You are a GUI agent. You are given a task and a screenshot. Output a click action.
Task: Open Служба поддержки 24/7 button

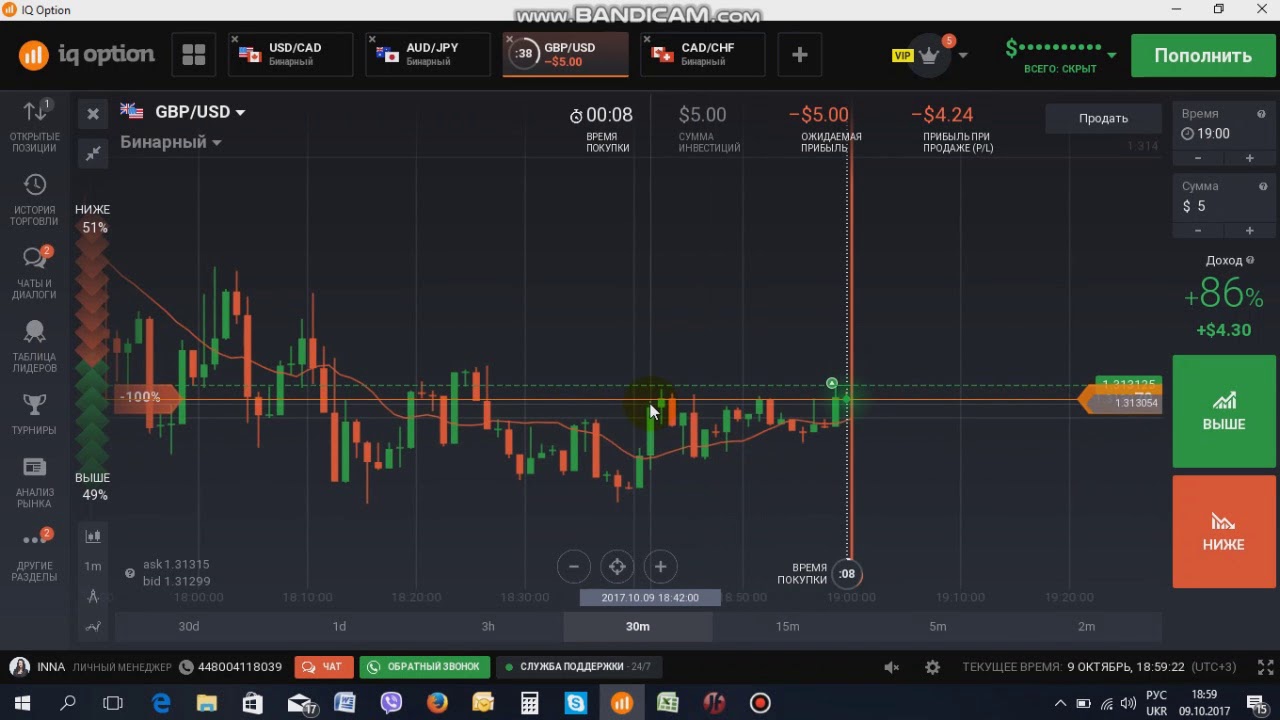click(578, 667)
